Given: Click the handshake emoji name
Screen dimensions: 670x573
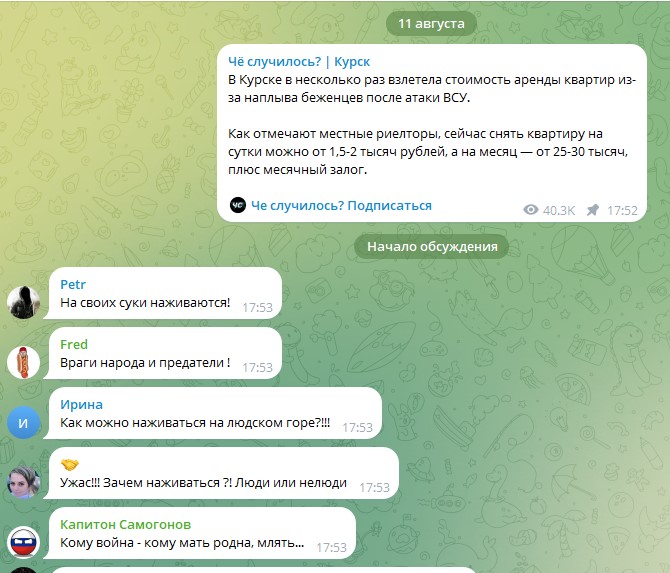Looking at the screenshot, I should 70,464.
